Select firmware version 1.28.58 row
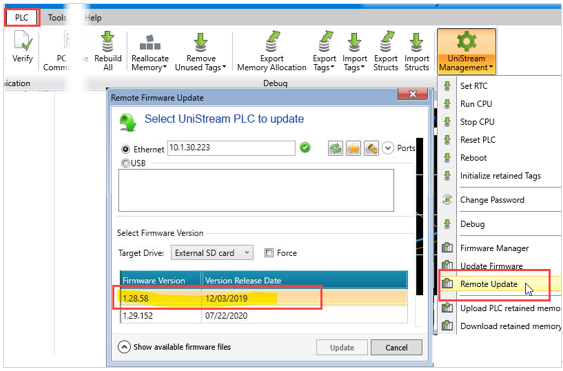The height and width of the screenshot is (371, 563). tap(264, 298)
